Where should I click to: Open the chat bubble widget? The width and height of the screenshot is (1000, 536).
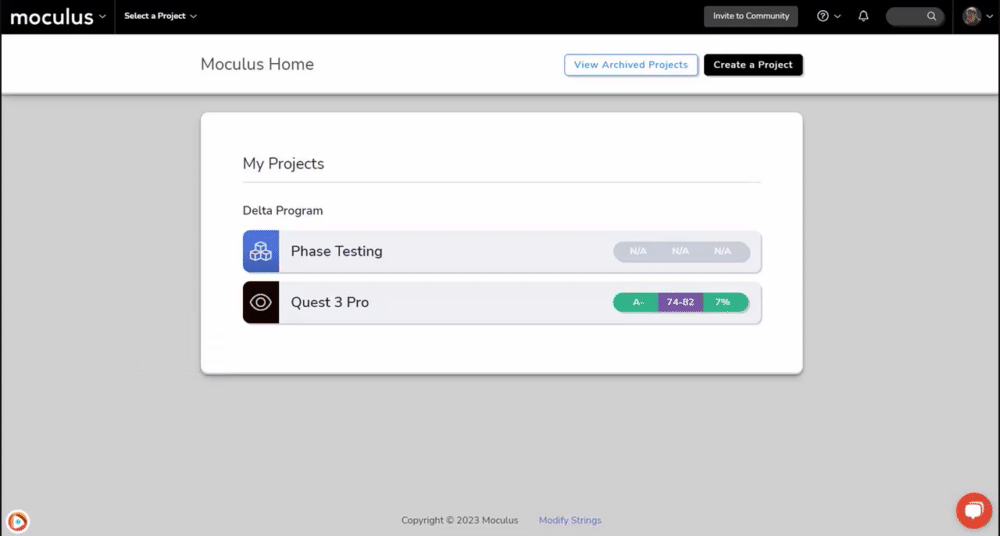974,510
